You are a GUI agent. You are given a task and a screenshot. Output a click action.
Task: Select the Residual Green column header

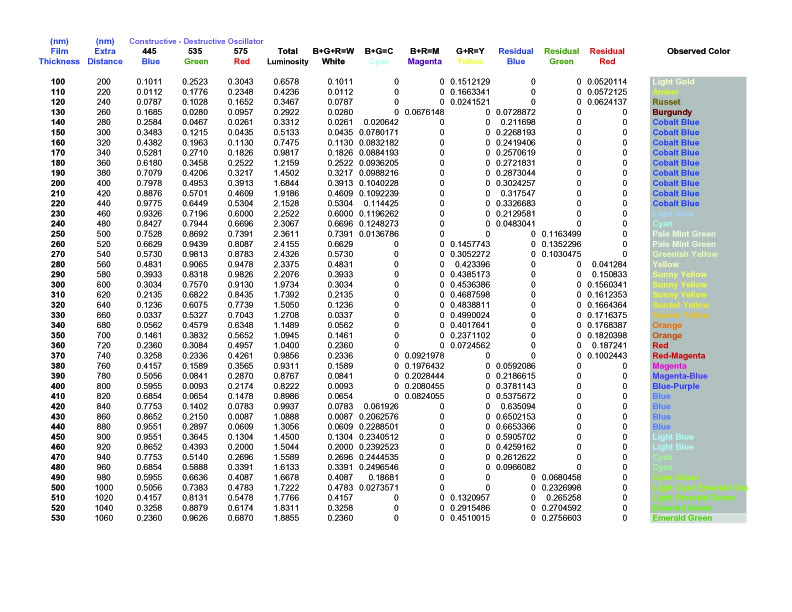point(561,54)
